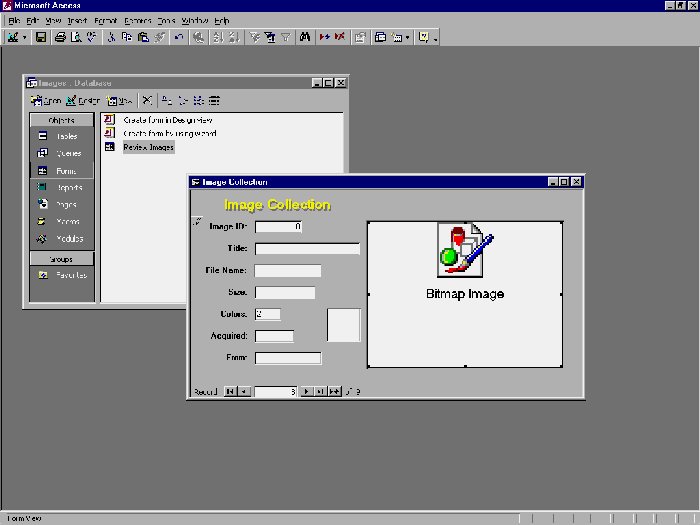Open the View dropdown arrow in toolbar
700x525 pixels.
pos(26,38)
